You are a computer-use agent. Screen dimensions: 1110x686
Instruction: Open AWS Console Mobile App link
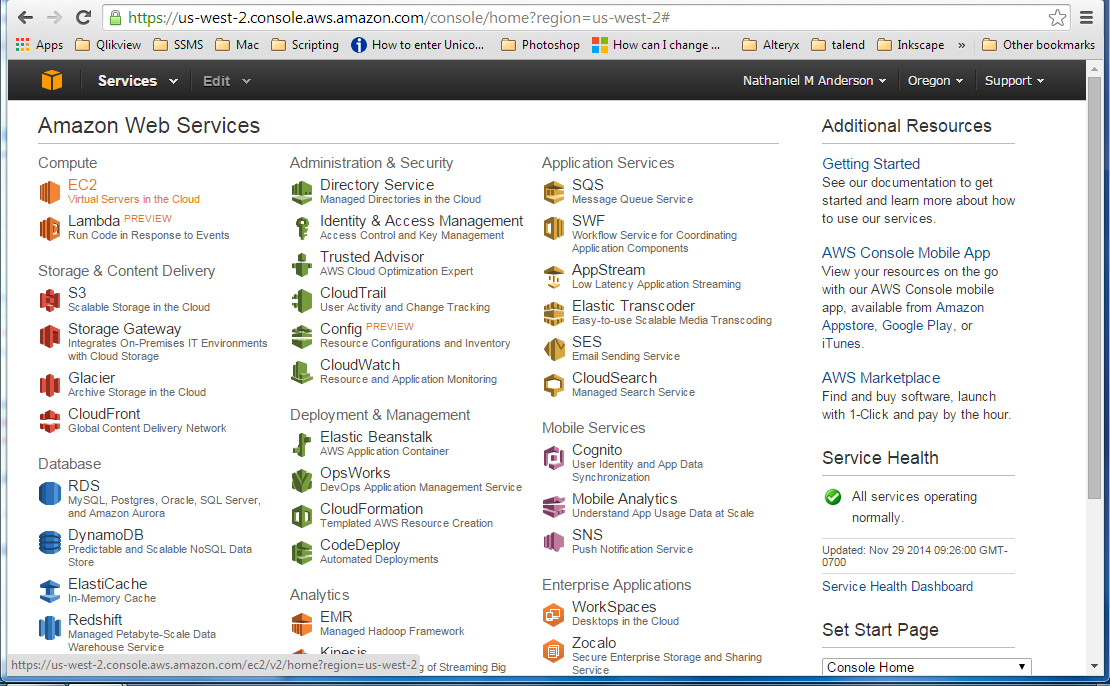click(906, 253)
